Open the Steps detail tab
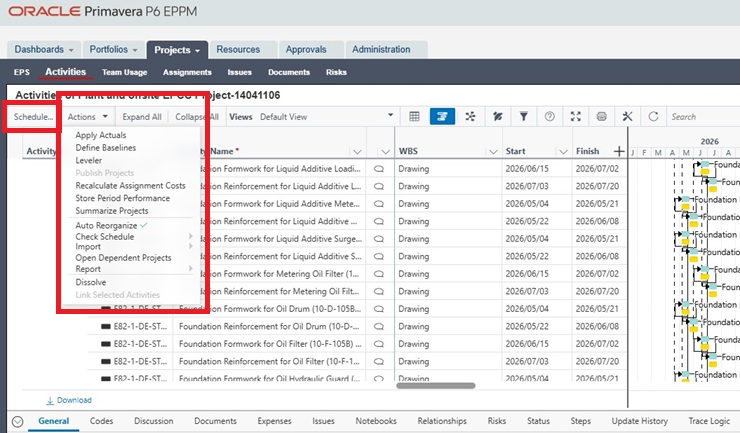This screenshot has height=433, width=740. pyautogui.click(x=580, y=421)
